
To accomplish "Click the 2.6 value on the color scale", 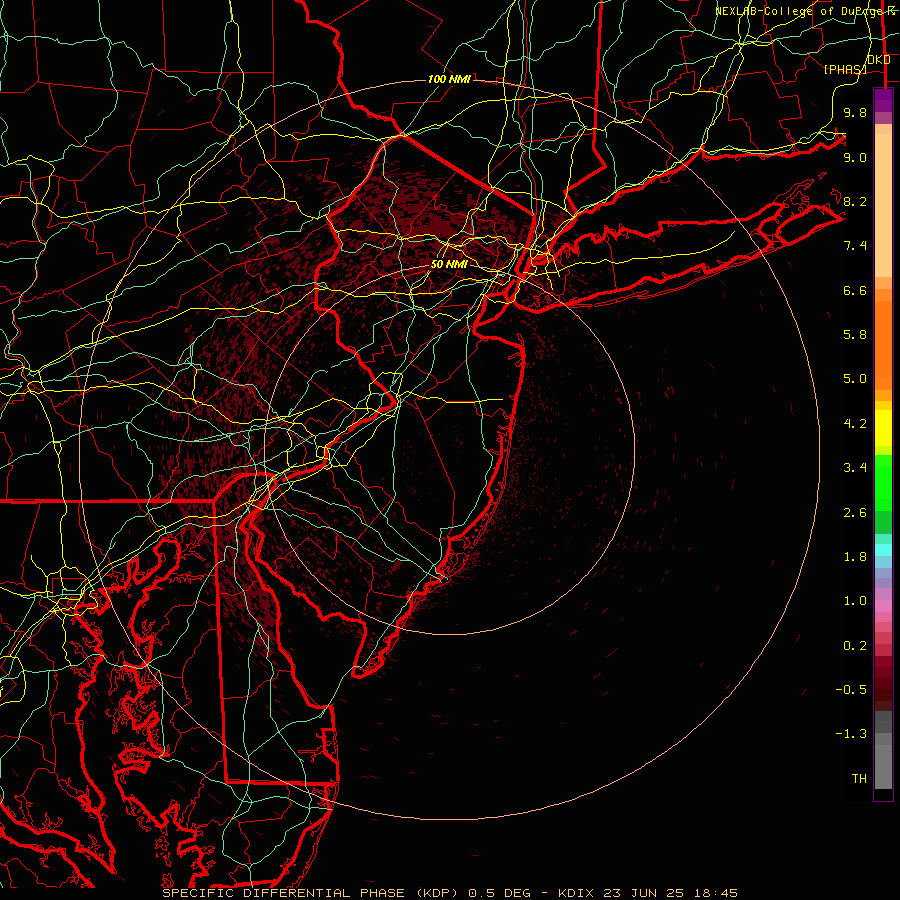I will 855,513.
